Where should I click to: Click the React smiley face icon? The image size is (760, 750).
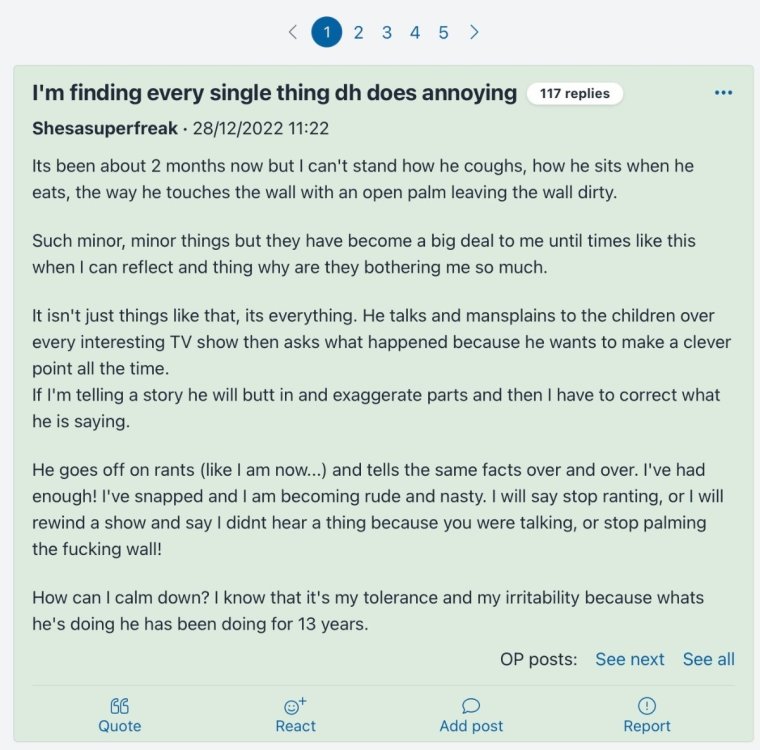[295, 706]
